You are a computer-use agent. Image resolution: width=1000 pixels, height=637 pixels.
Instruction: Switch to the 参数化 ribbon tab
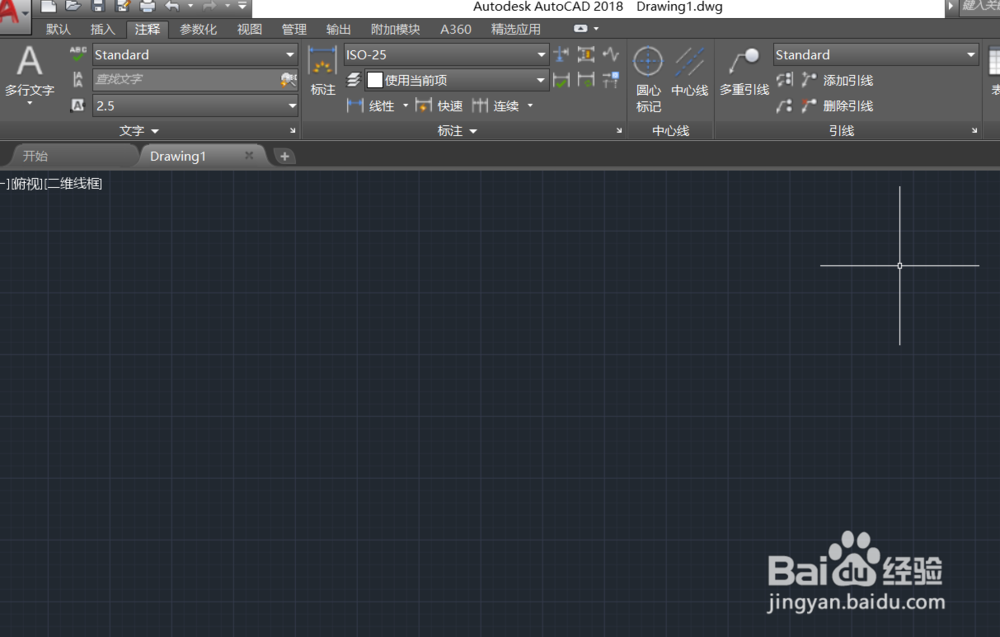198,29
